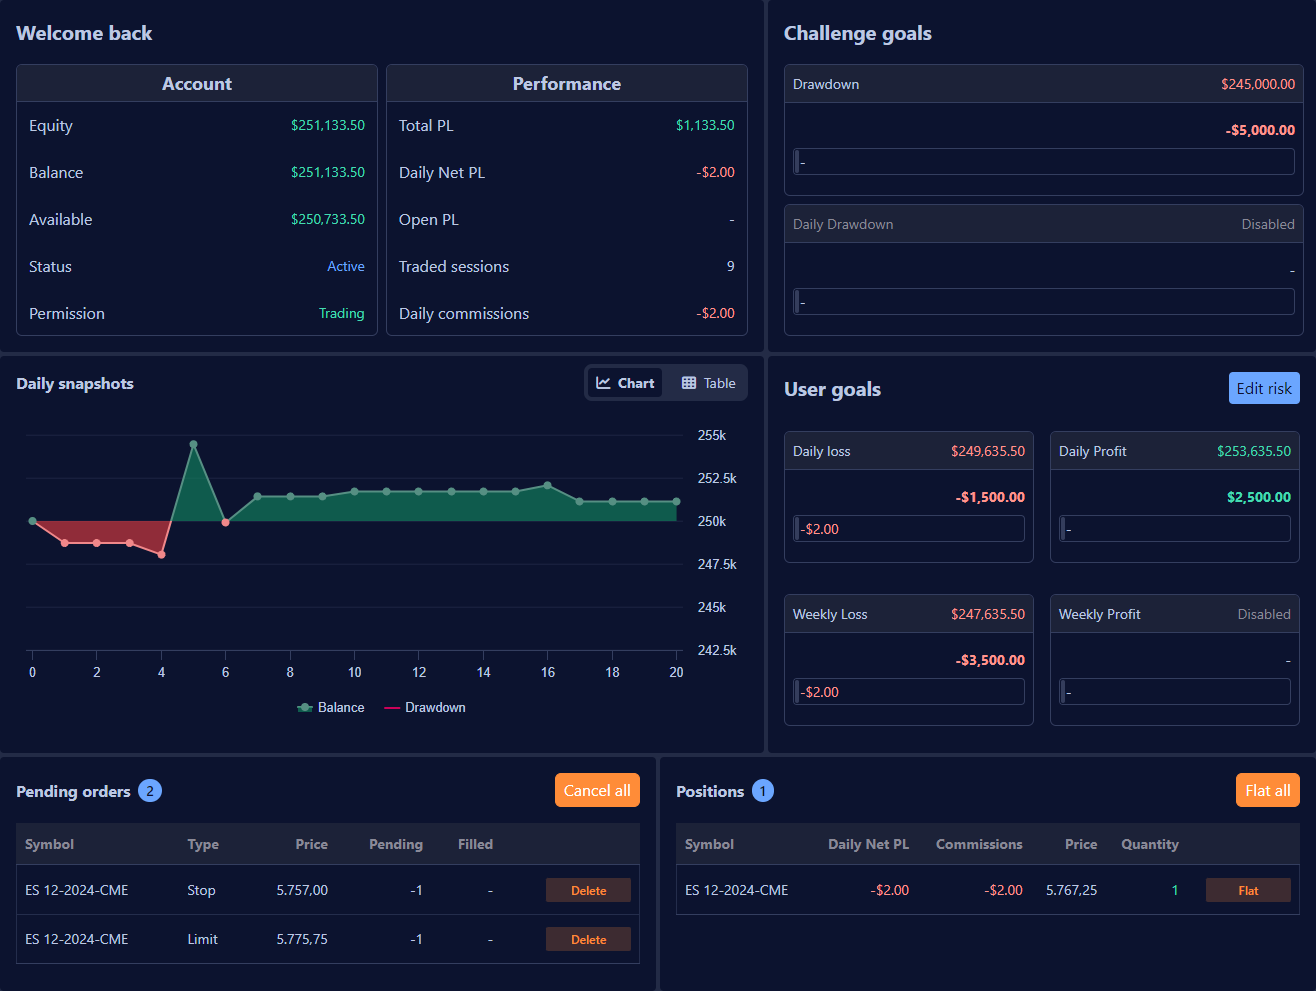Click the Active status value
Screen dimensions: 1316x991
click(x=346, y=266)
